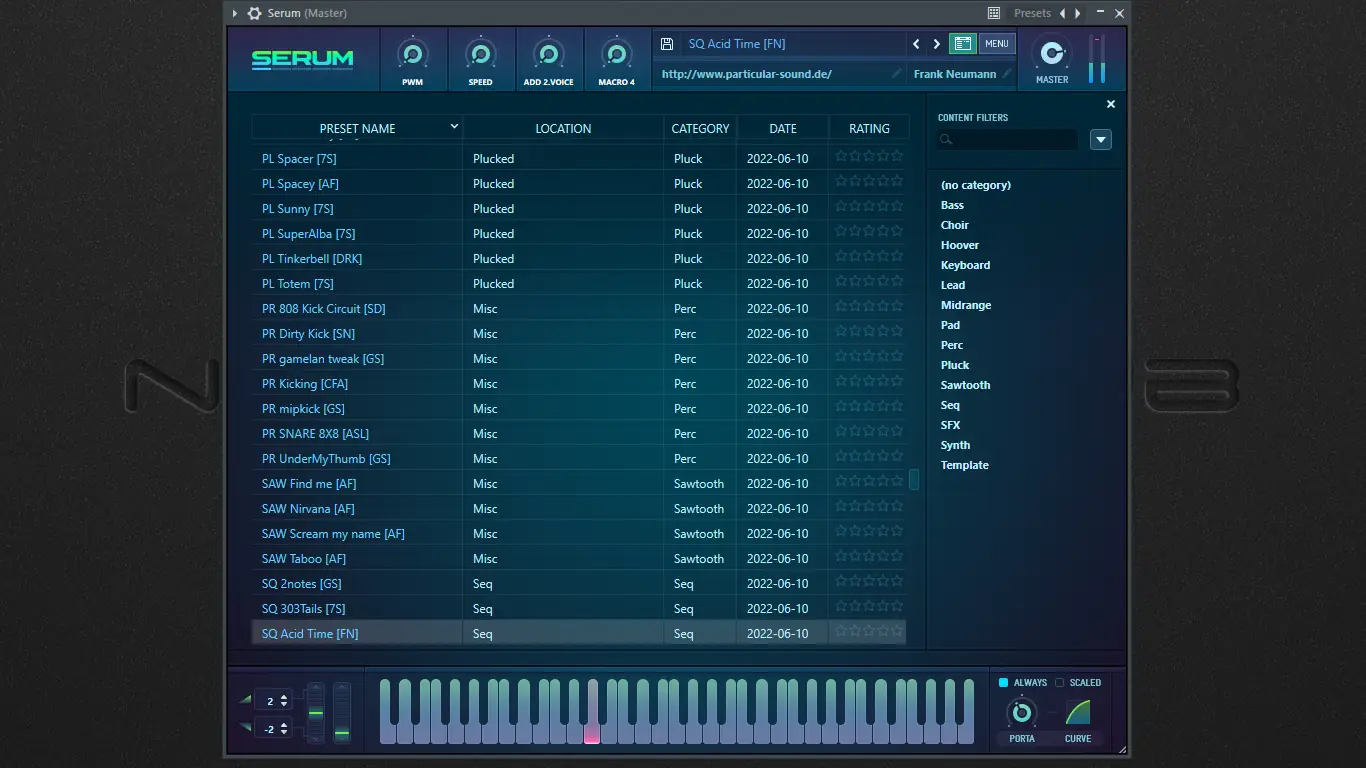Image resolution: width=1366 pixels, height=768 pixels.
Task: Toggle the preset browser view icon
Action: 962,44
